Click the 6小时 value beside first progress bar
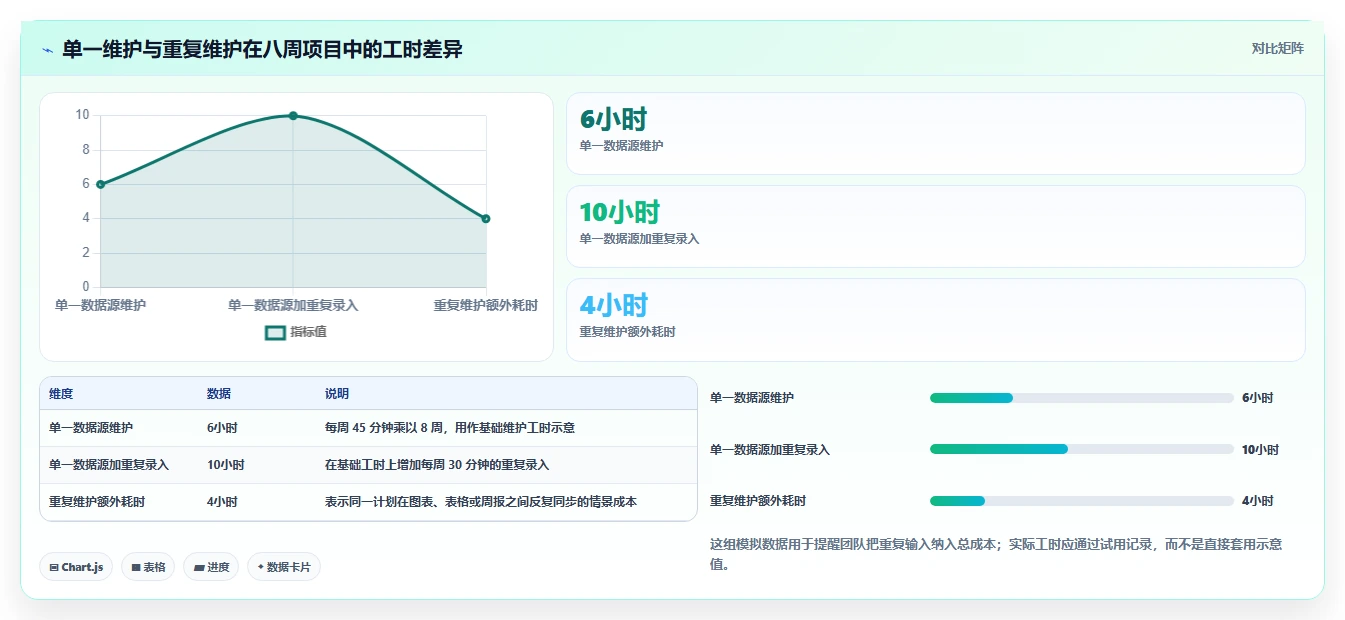Viewport: 1345px width, 620px height. click(x=1257, y=398)
